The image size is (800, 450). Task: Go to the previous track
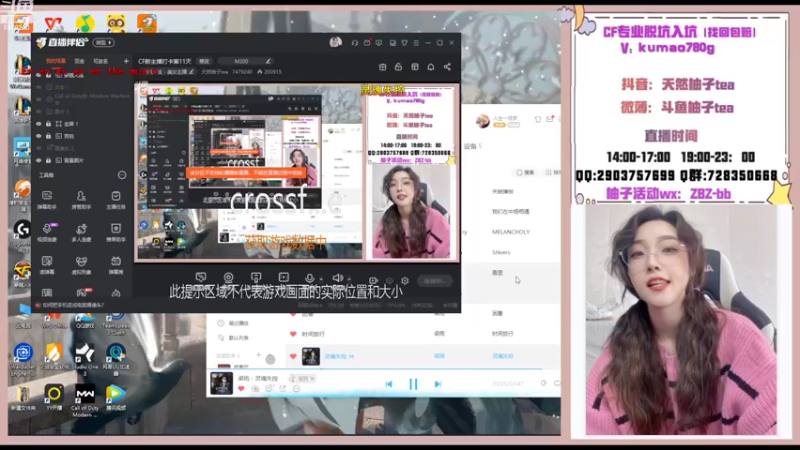pyautogui.click(x=389, y=384)
